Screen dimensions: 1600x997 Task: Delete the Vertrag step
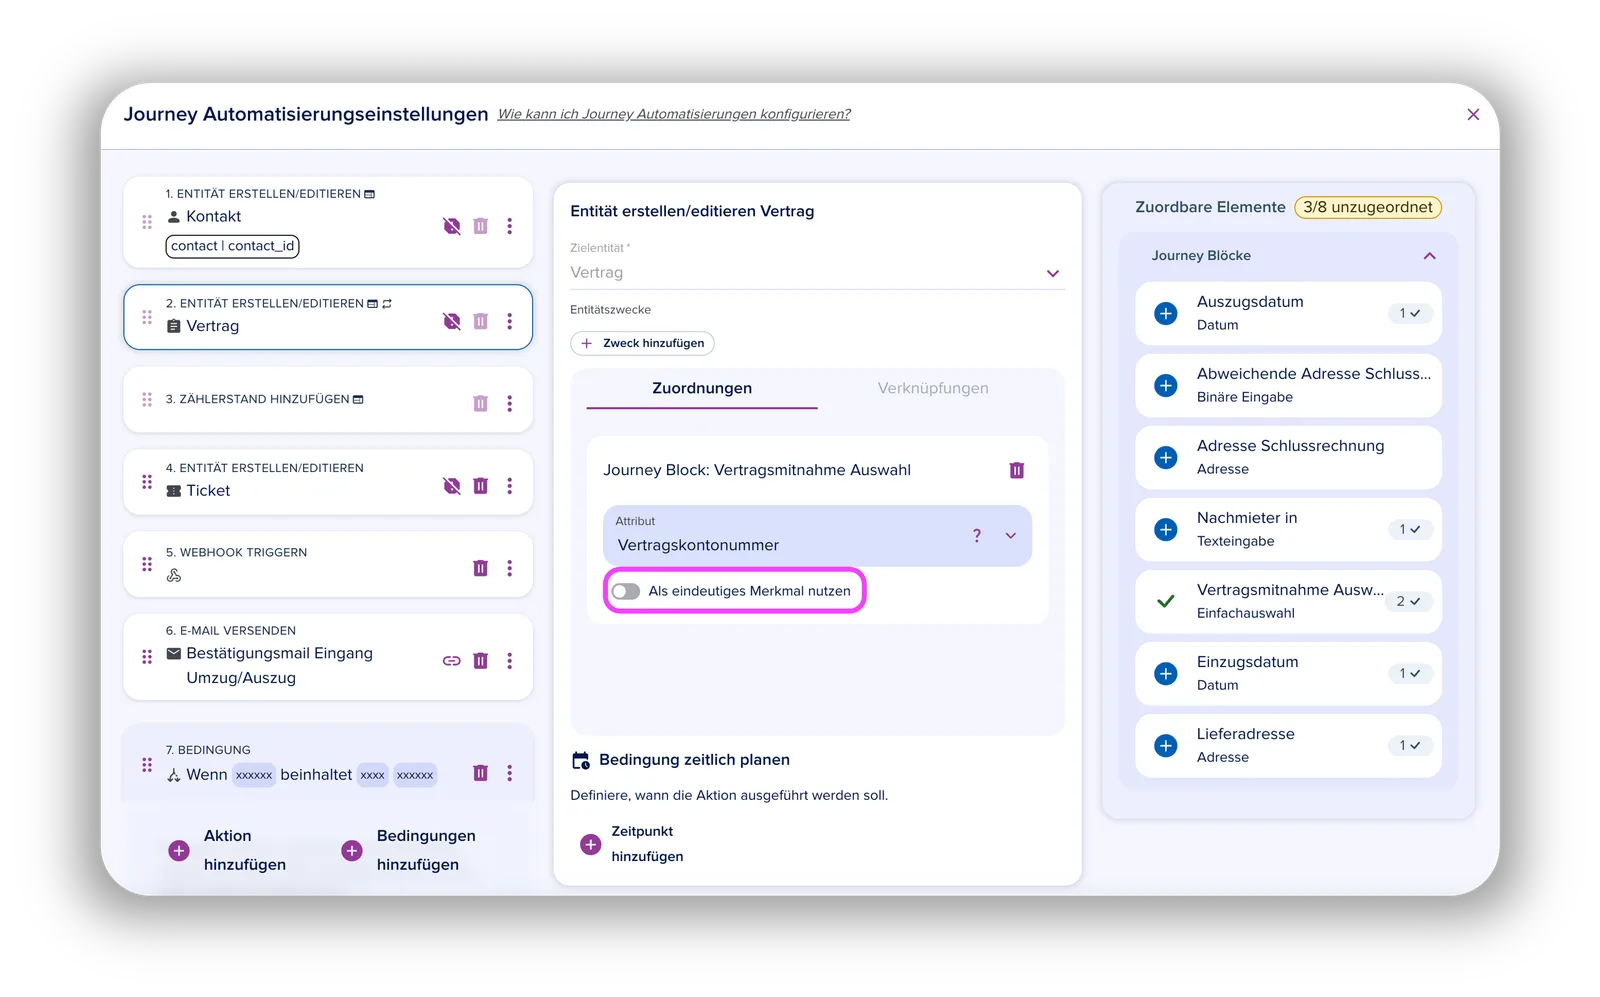coord(480,321)
